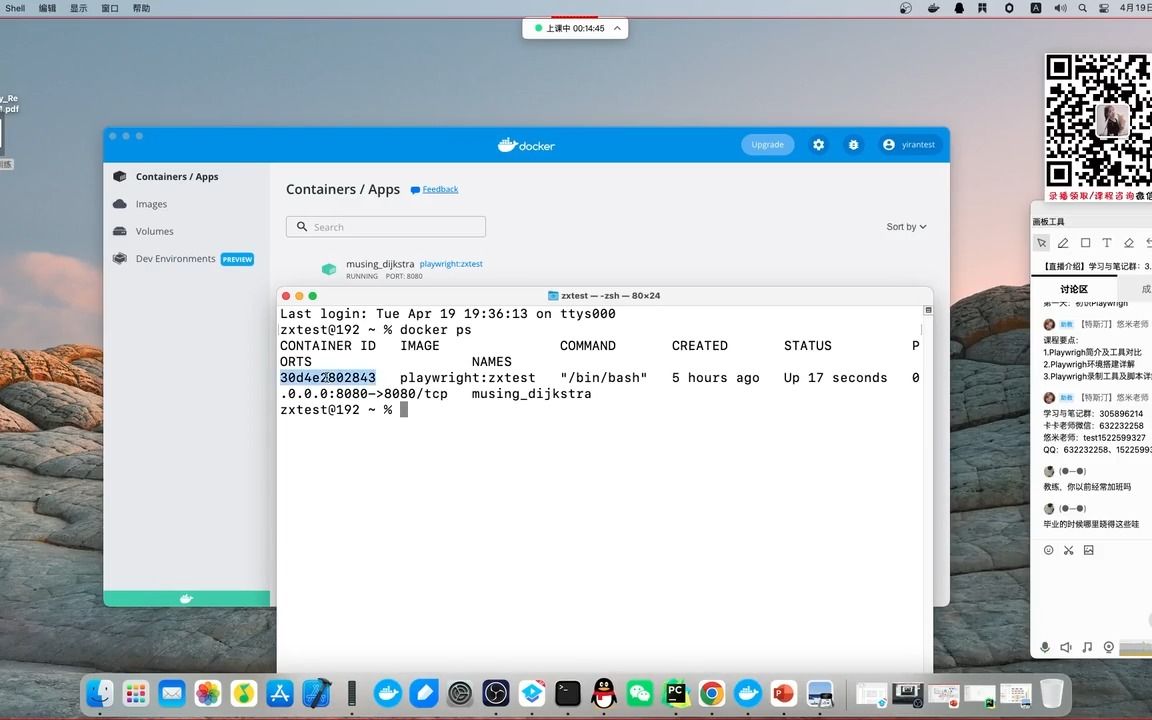Click the Docker containers Search field
The image size is (1152, 720).
tap(386, 227)
